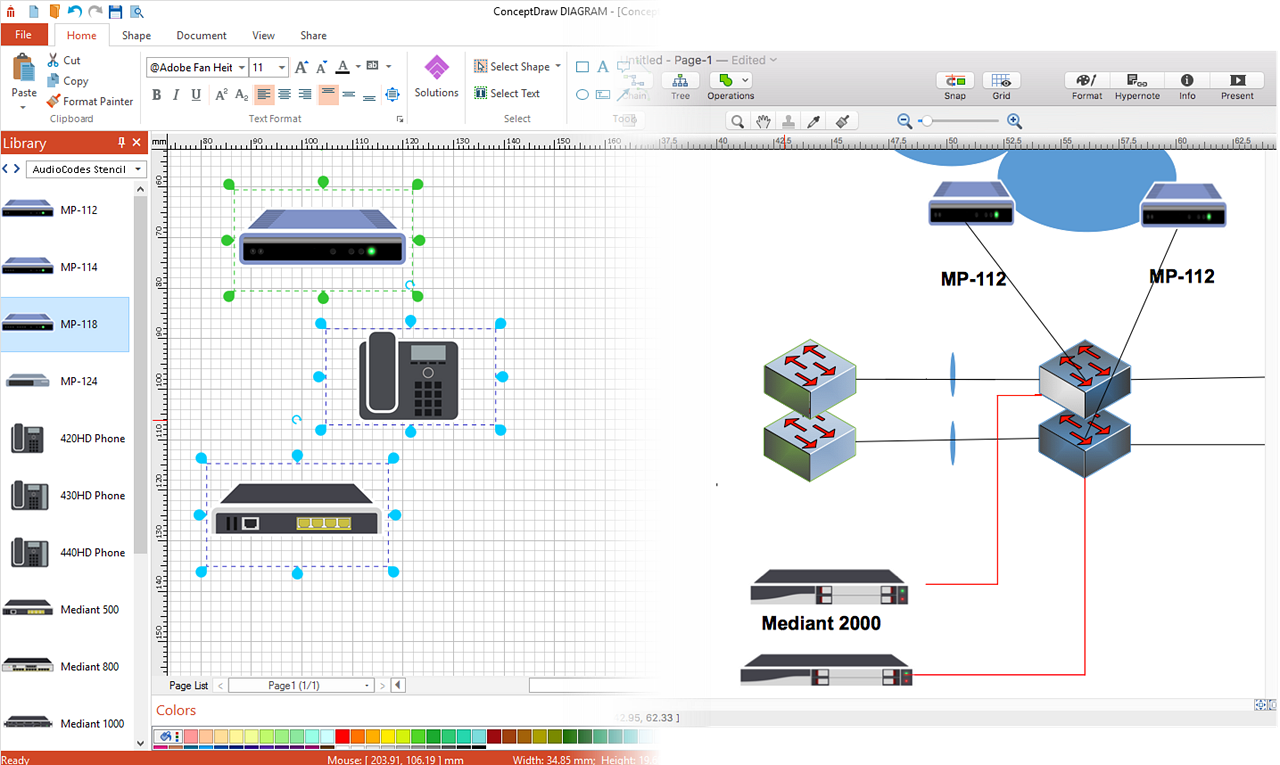Start presentation with Present button
1280x765 pixels.
click(1237, 85)
